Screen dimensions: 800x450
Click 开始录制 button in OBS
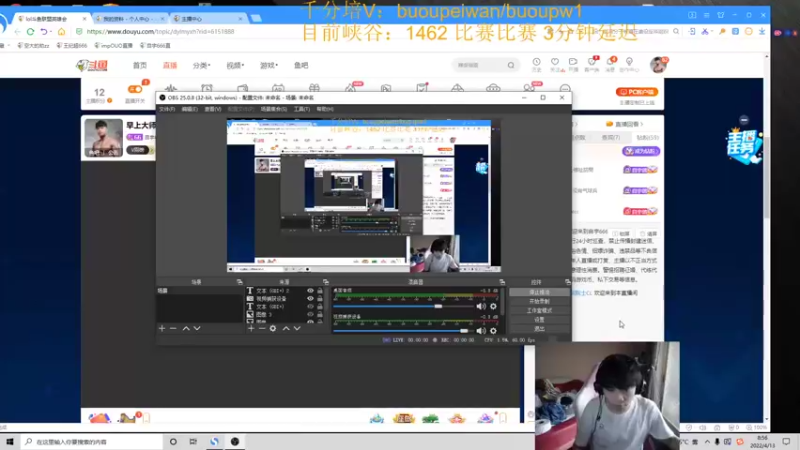click(x=539, y=302)
